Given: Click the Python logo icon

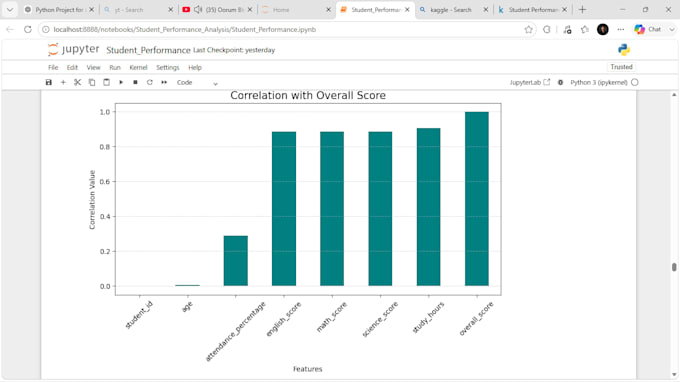Looking at the screenshot, I should coord(624,50).
